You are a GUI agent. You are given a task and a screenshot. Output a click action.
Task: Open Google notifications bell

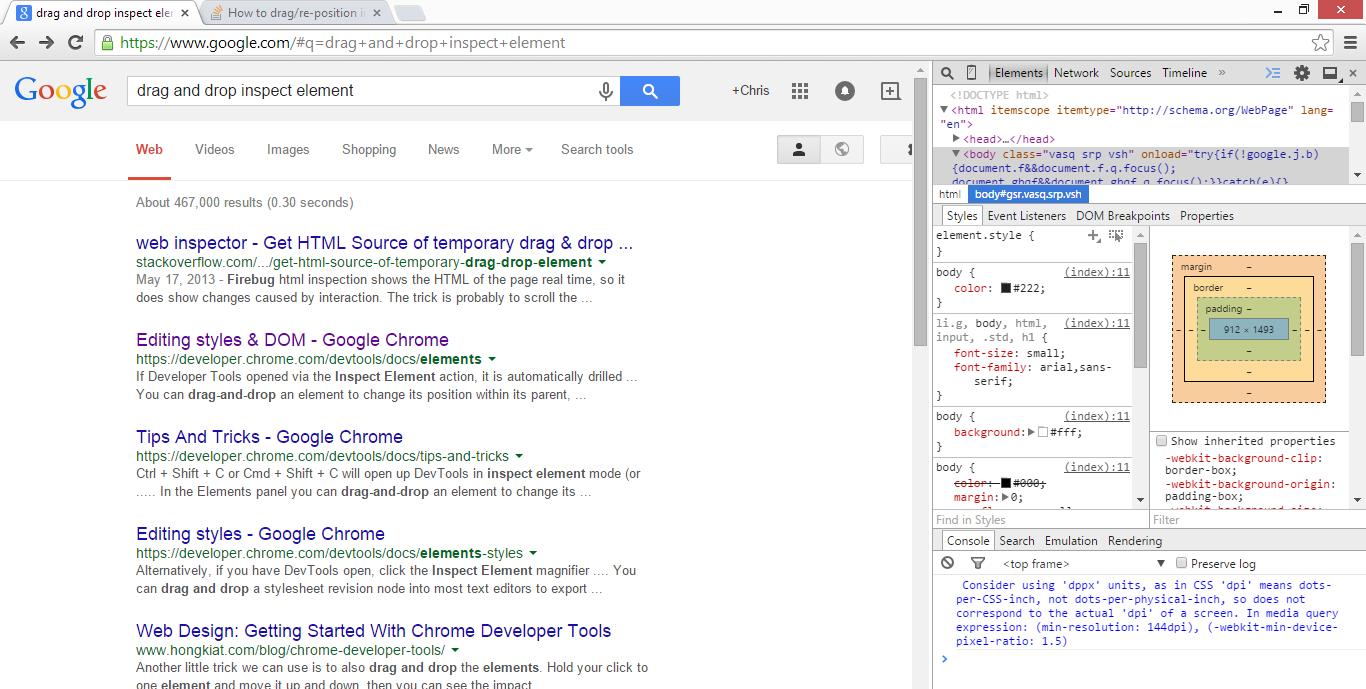pos(845,91)
